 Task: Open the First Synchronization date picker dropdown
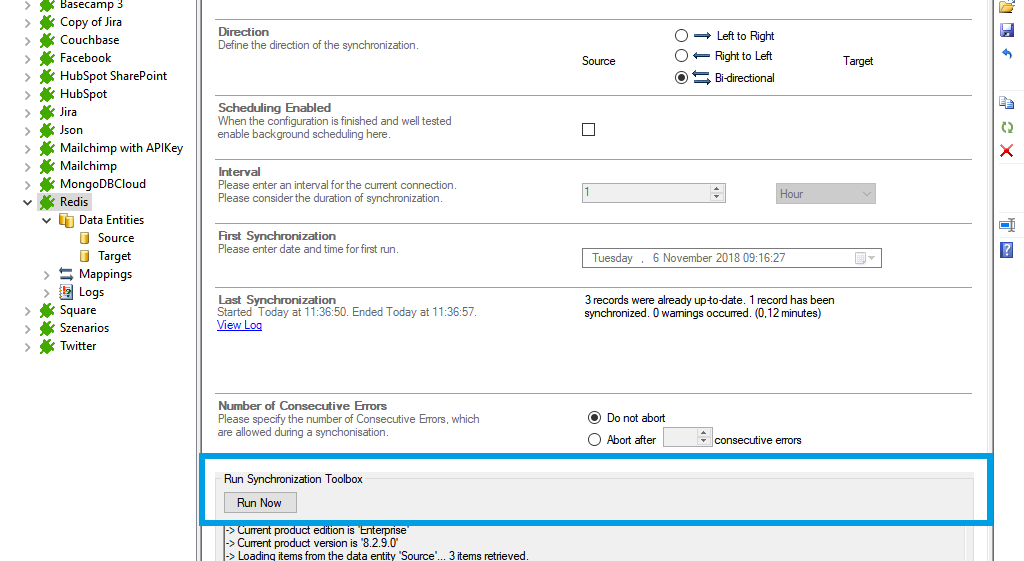(x=865, y=258)
